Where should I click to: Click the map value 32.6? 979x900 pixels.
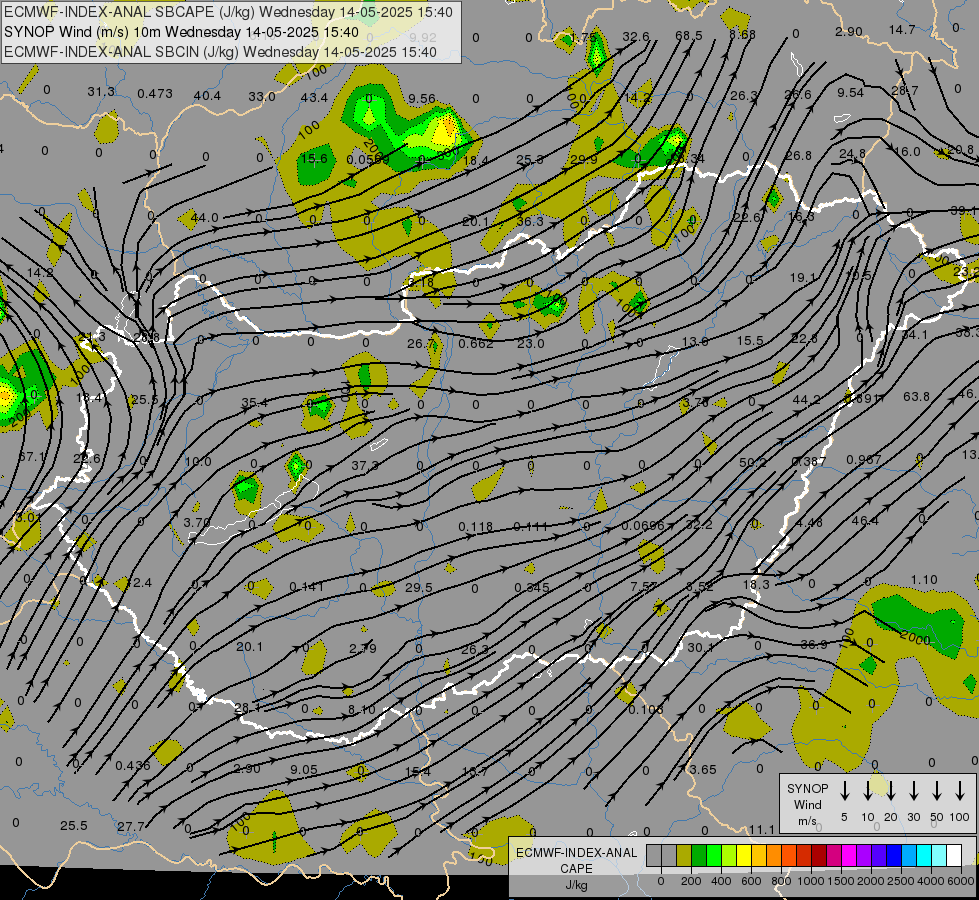pos(636,37)
